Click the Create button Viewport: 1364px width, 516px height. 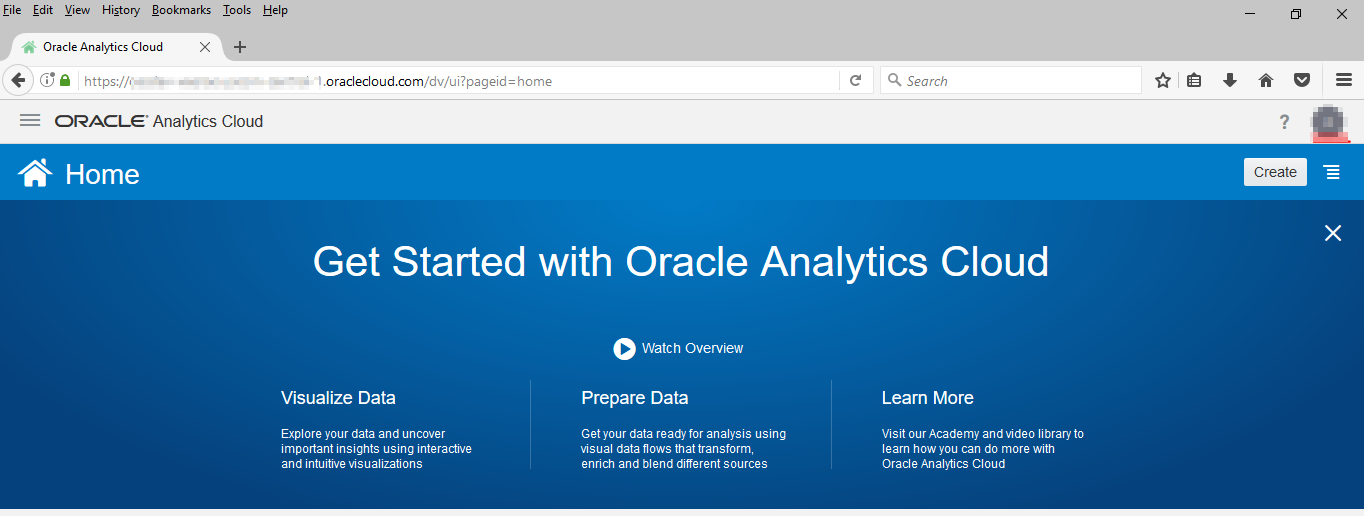[x=1275, y=172]
